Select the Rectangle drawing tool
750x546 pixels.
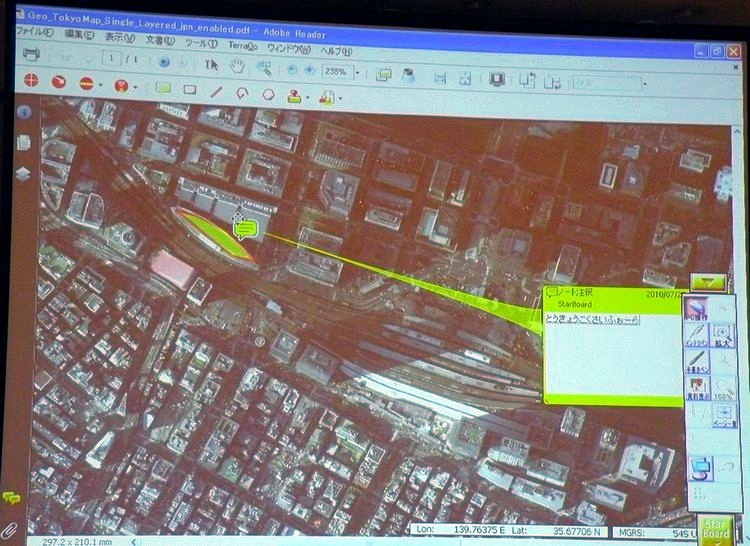190,89
